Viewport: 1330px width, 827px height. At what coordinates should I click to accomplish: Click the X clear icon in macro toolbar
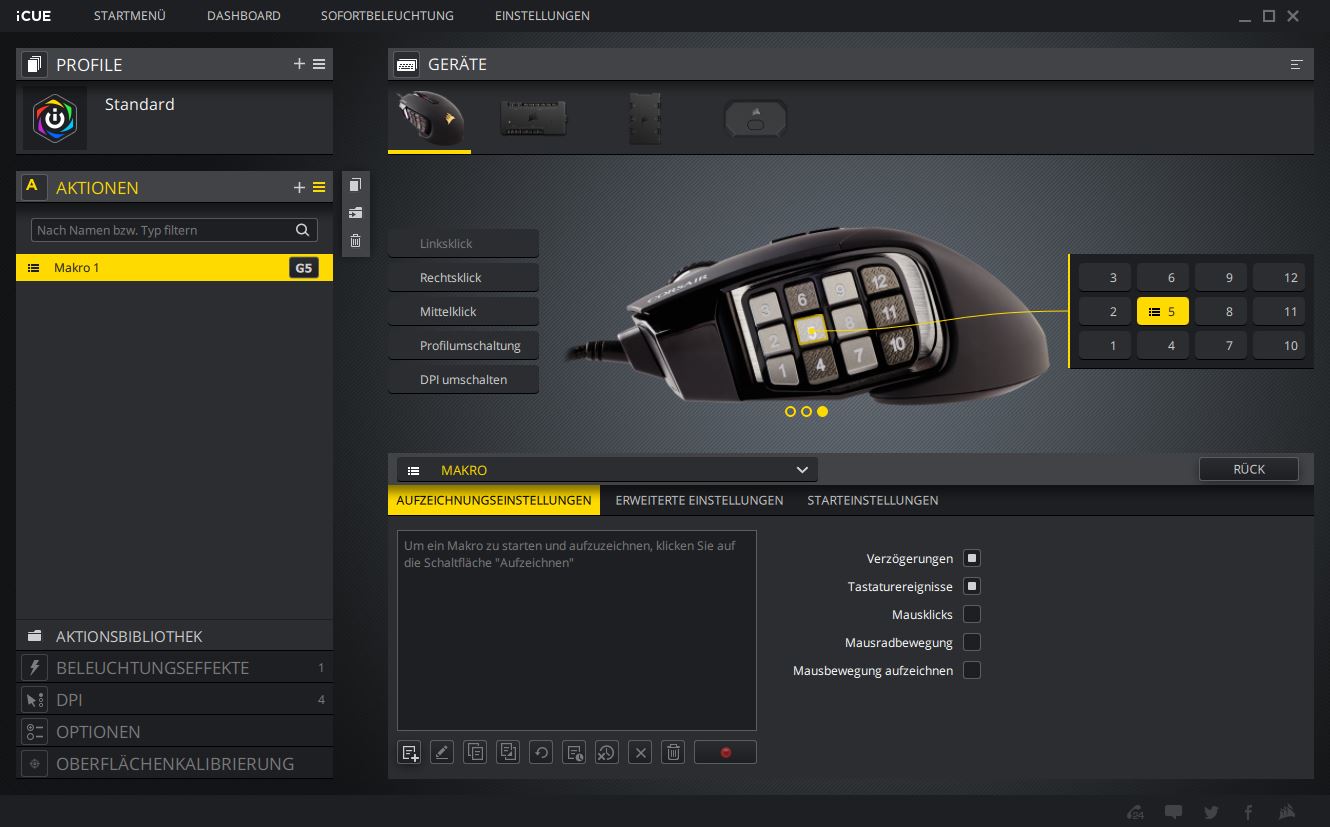640,753
